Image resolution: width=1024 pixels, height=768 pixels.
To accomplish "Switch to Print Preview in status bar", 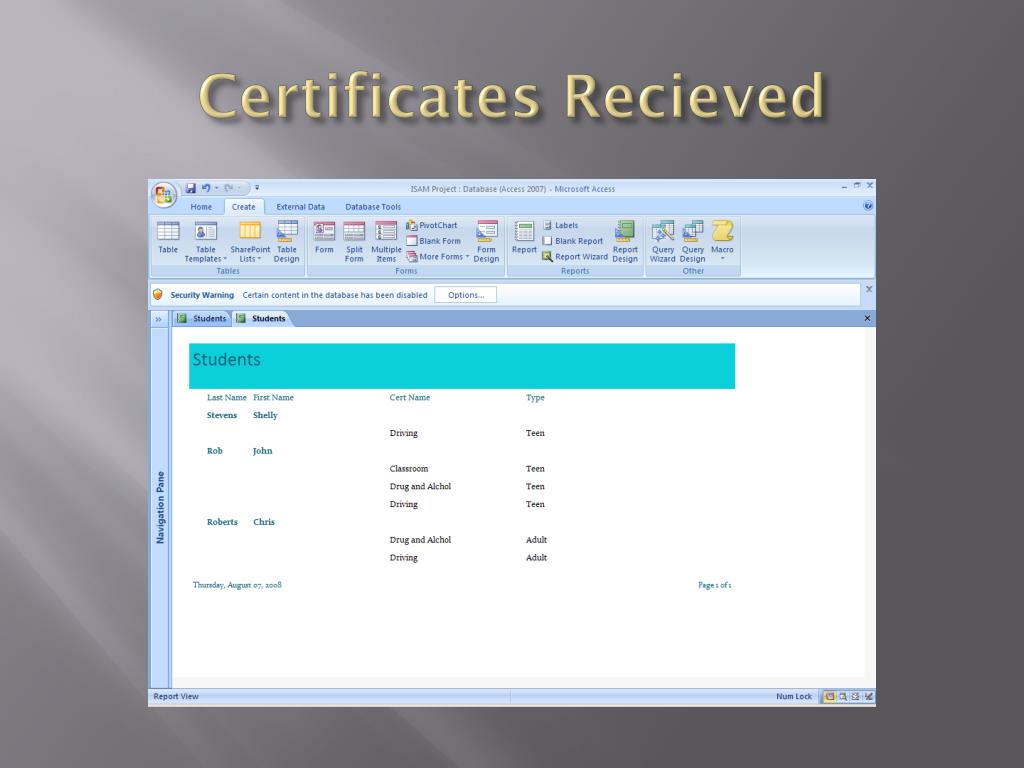I will (842, 696).
